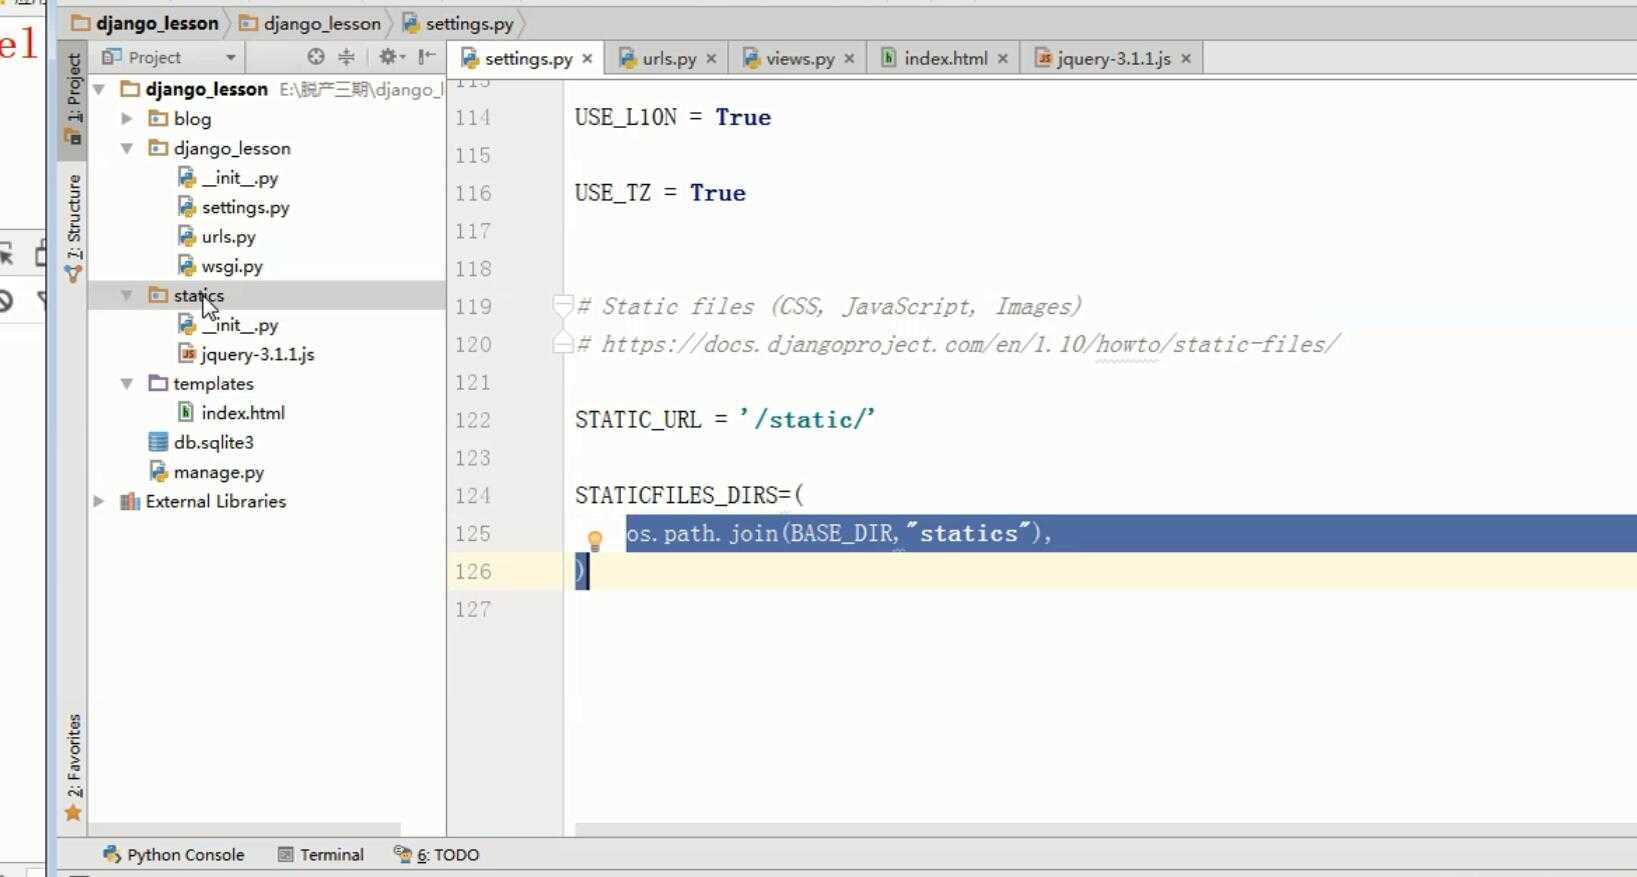Select settings.py in the project tree
This screenshot has height=877, width=1637.
245,207
